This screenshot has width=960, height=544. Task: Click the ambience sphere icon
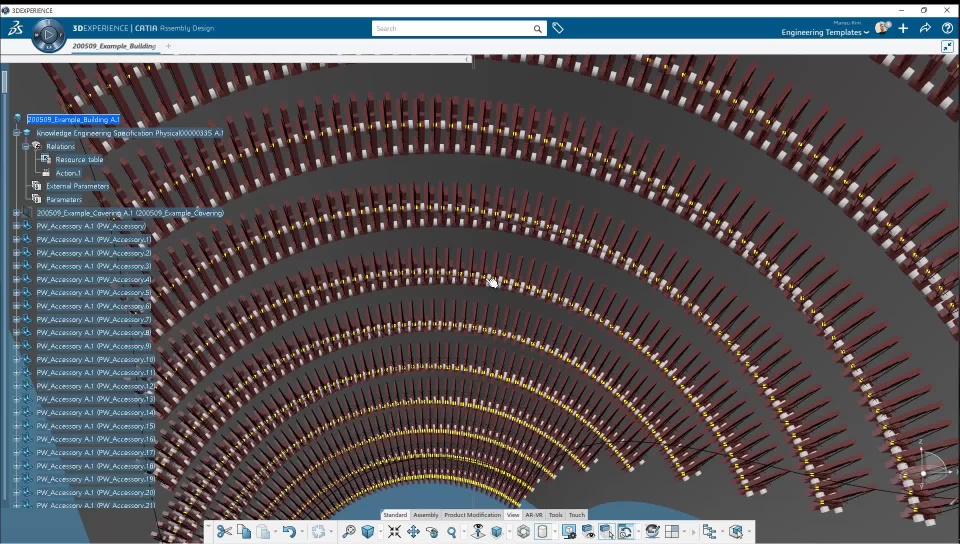653,532
